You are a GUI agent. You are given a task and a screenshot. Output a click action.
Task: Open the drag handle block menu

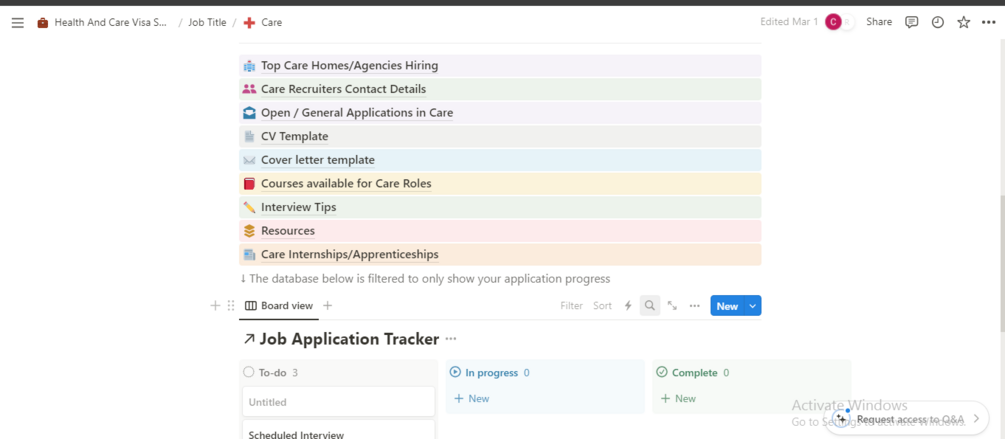click(x=231, y=306)
